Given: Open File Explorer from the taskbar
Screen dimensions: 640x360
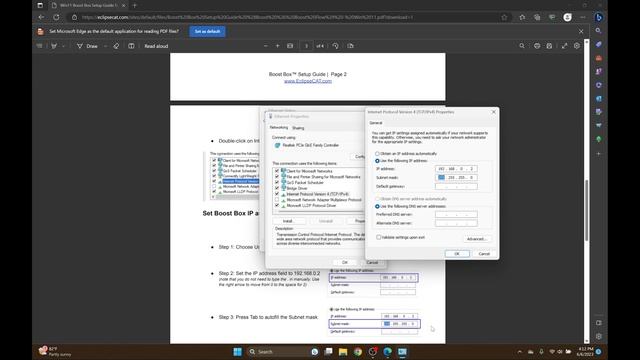Looking at the screenshot, I should 343,351.
